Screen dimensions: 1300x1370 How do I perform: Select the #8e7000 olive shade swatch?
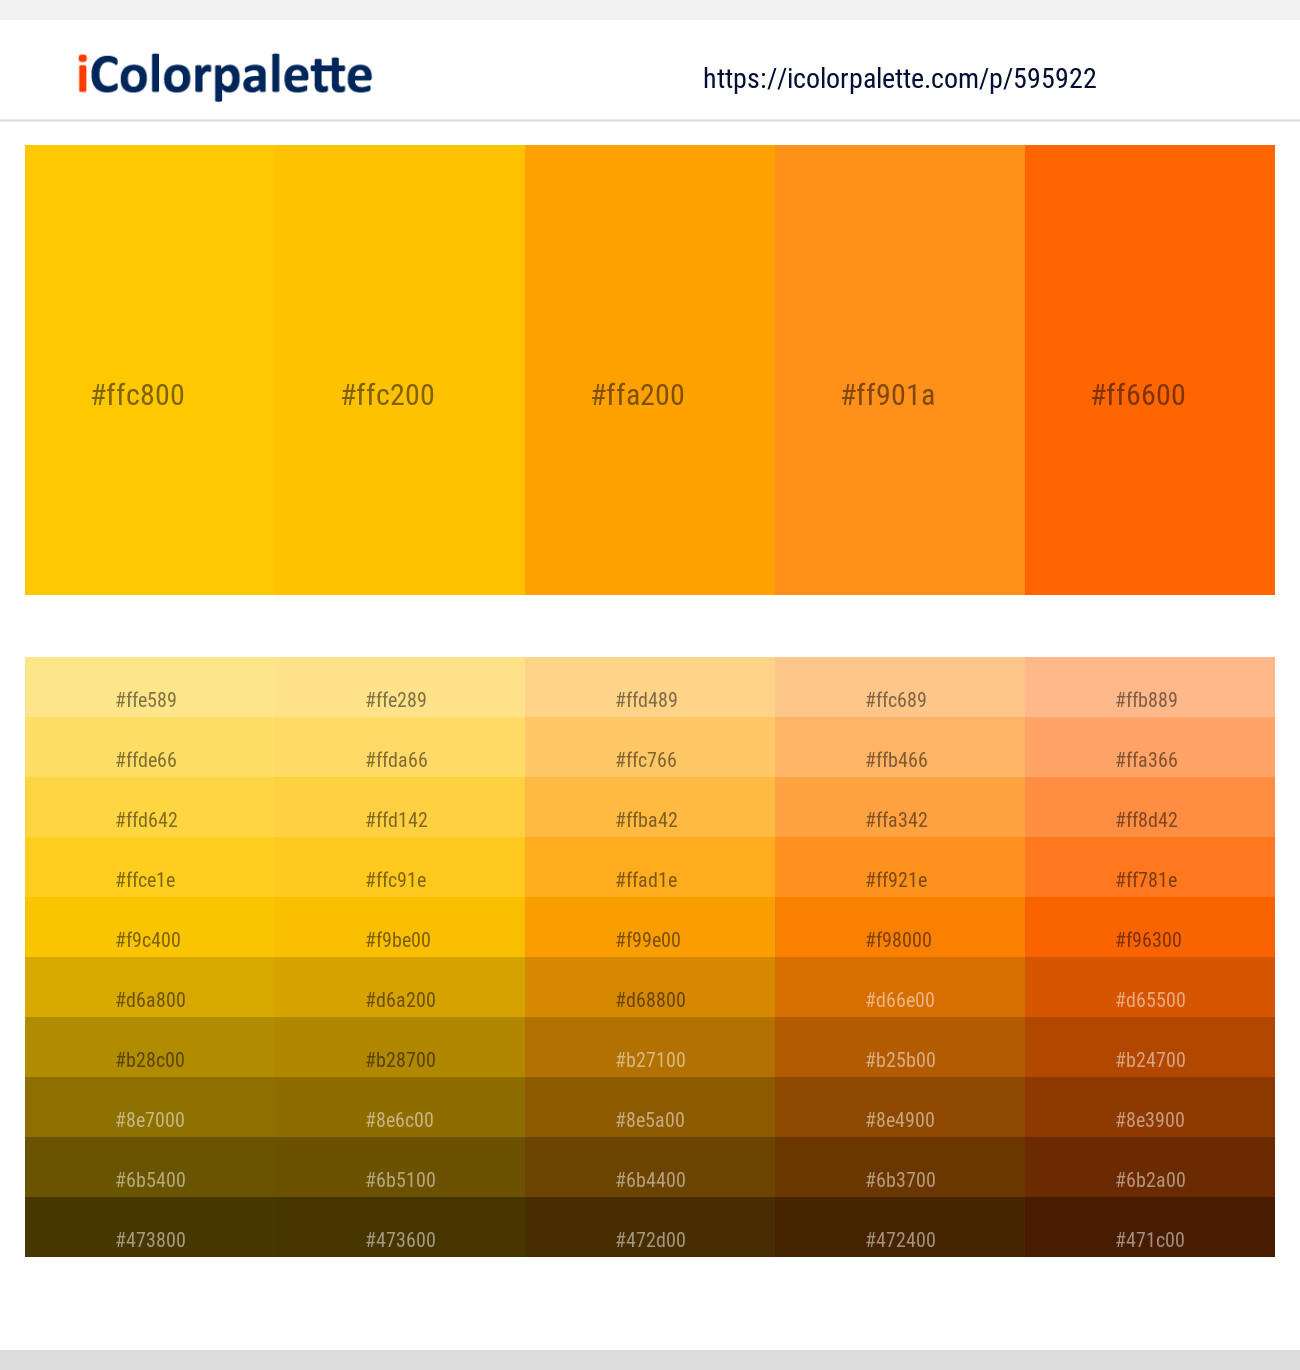(x=150, y=1108)
